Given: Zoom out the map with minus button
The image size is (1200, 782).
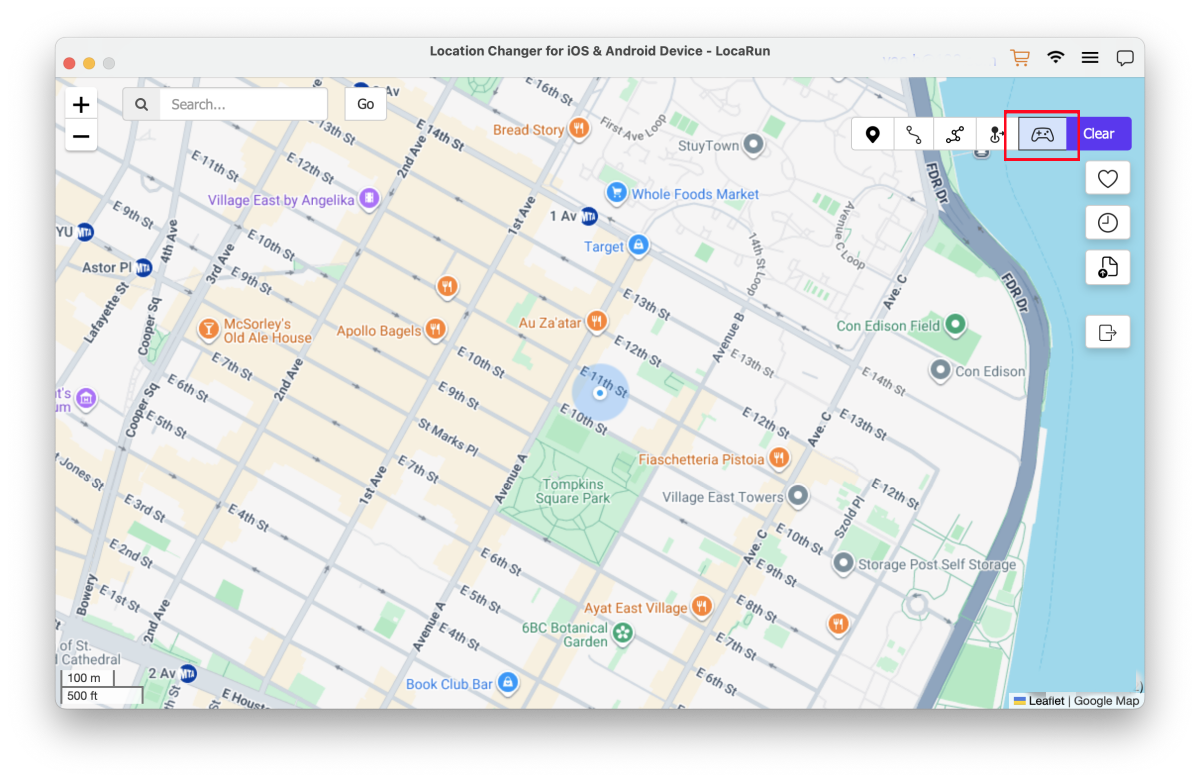Looking at the screenshot, I should pyautogui.click(x=81, y=136).
